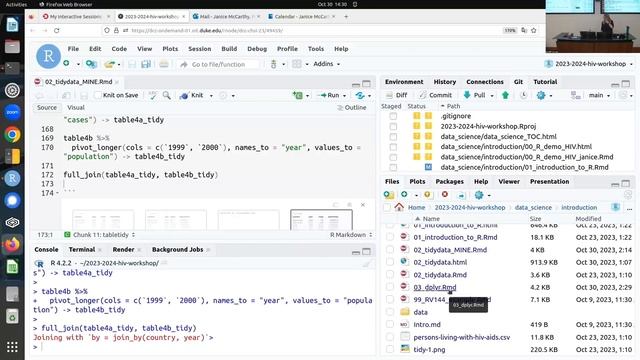Stage 2023-2024-hiv-workshop.Rproj checkbox
The height and width of the screenshot is (360, 640).
click(393, 127)
